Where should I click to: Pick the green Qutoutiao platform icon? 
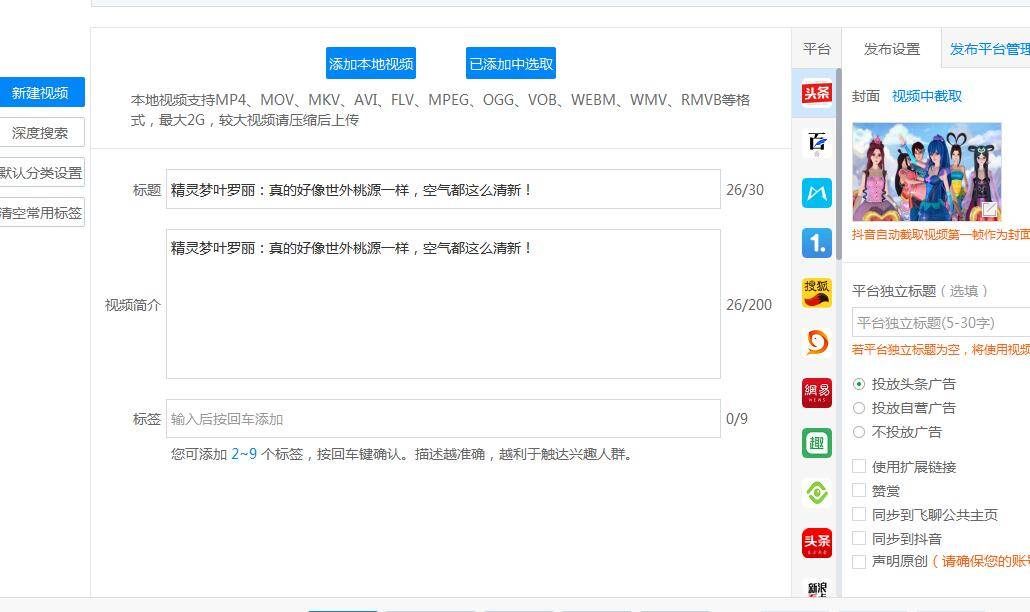pos(816,443)
